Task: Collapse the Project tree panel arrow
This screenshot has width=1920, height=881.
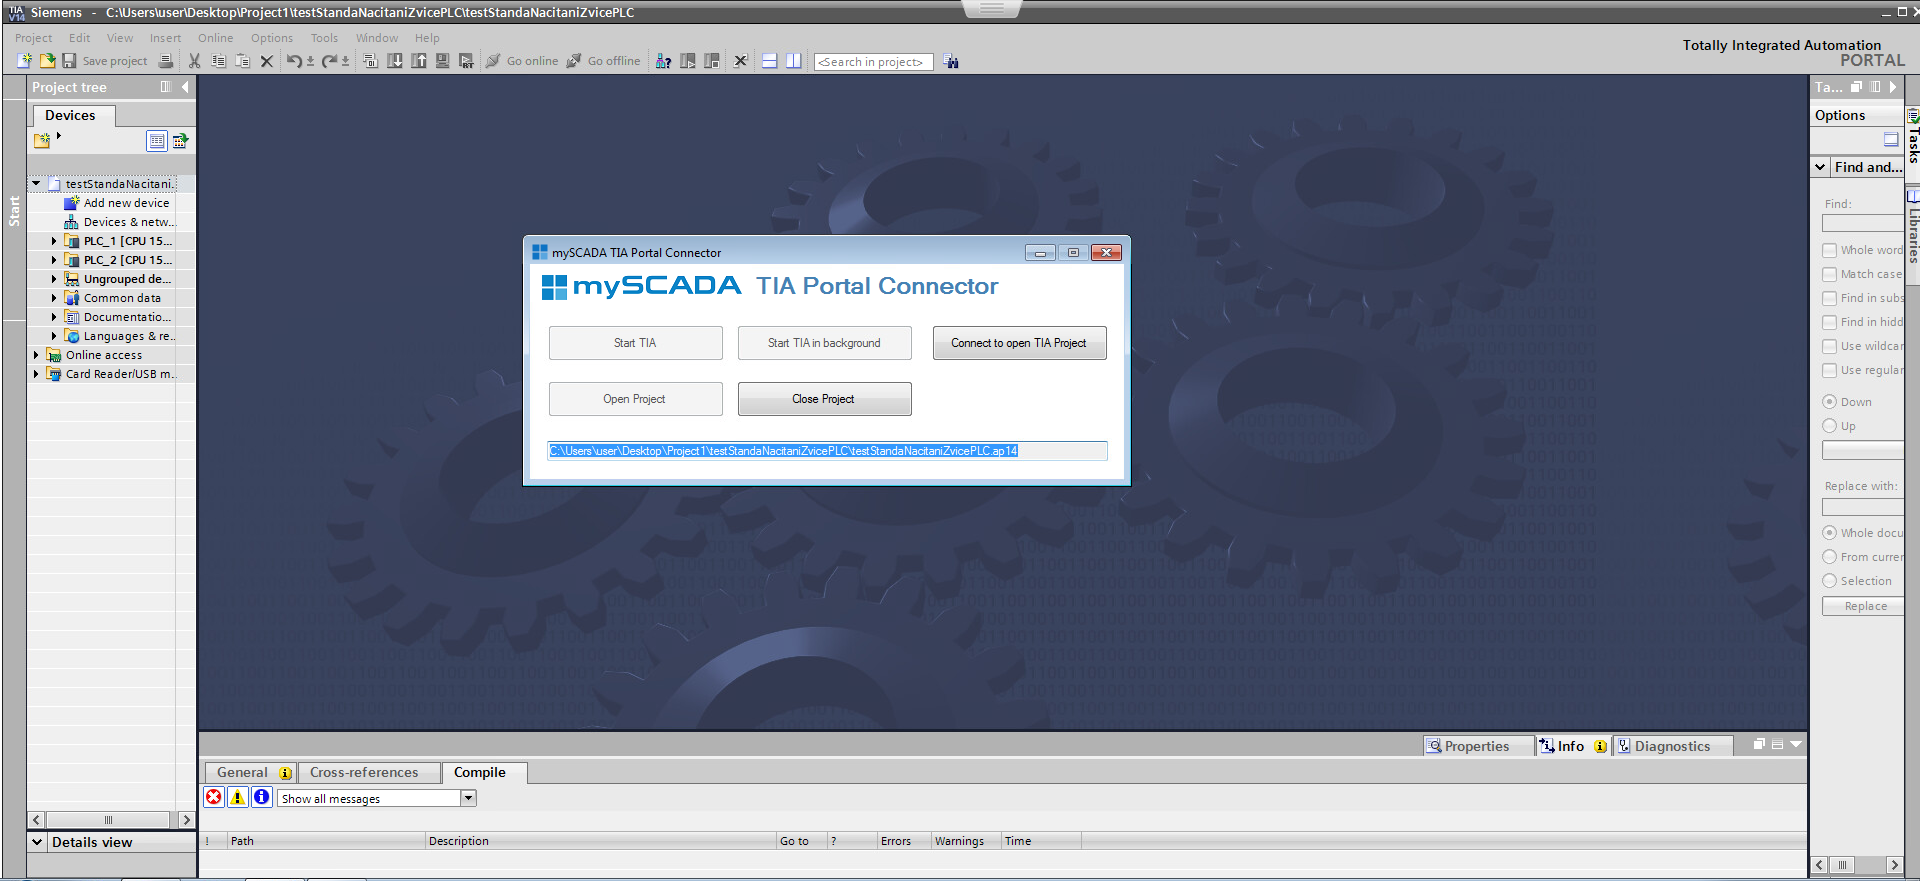Action: click(x=185, y=87)
